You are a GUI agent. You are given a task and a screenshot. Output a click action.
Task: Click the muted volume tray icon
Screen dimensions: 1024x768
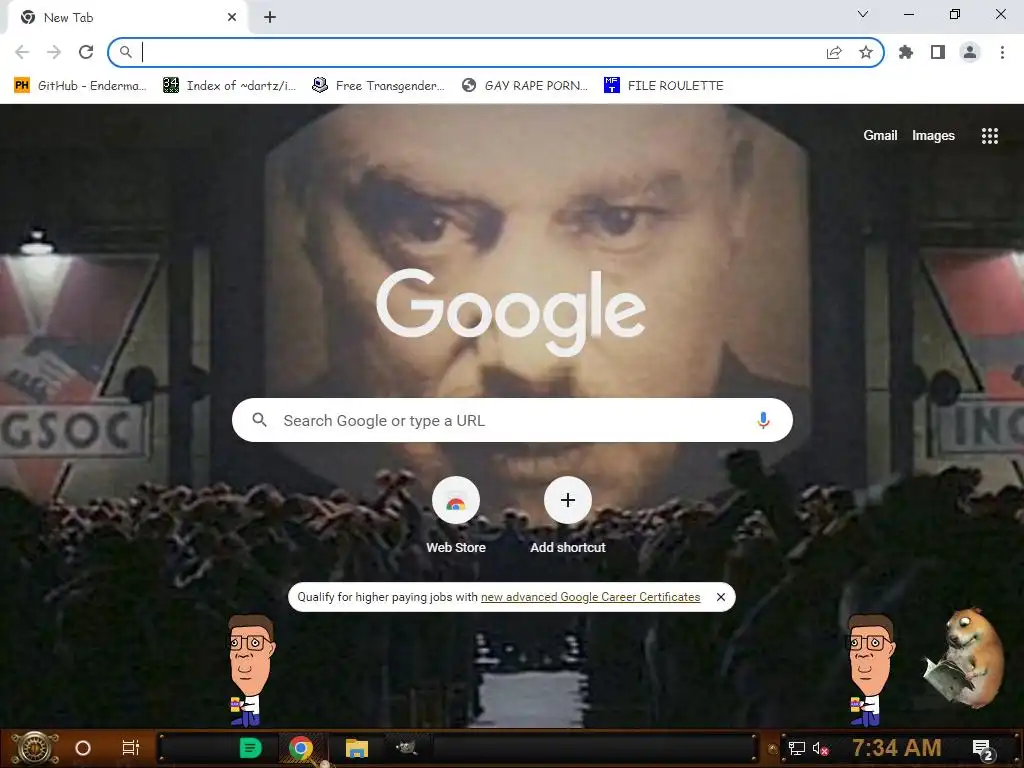(820, 748)
